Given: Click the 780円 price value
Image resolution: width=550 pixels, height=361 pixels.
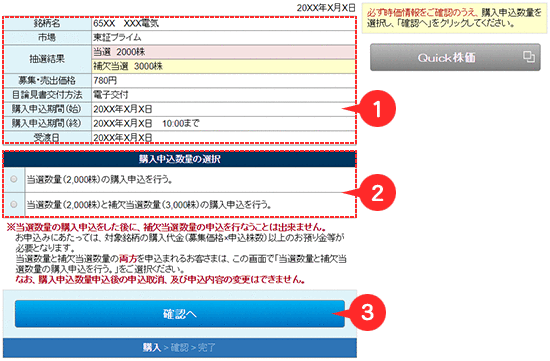Looking at the screenshot, I should click(105, 81).
